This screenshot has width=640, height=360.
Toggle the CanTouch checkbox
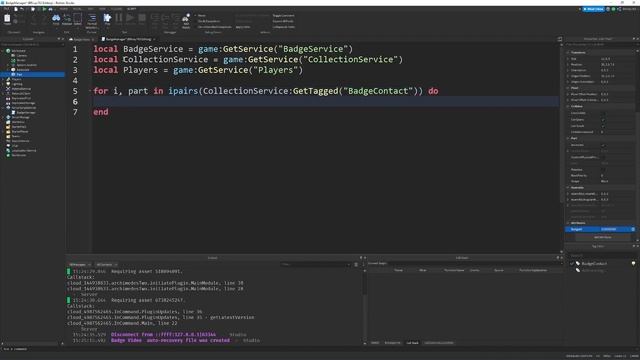603,126
